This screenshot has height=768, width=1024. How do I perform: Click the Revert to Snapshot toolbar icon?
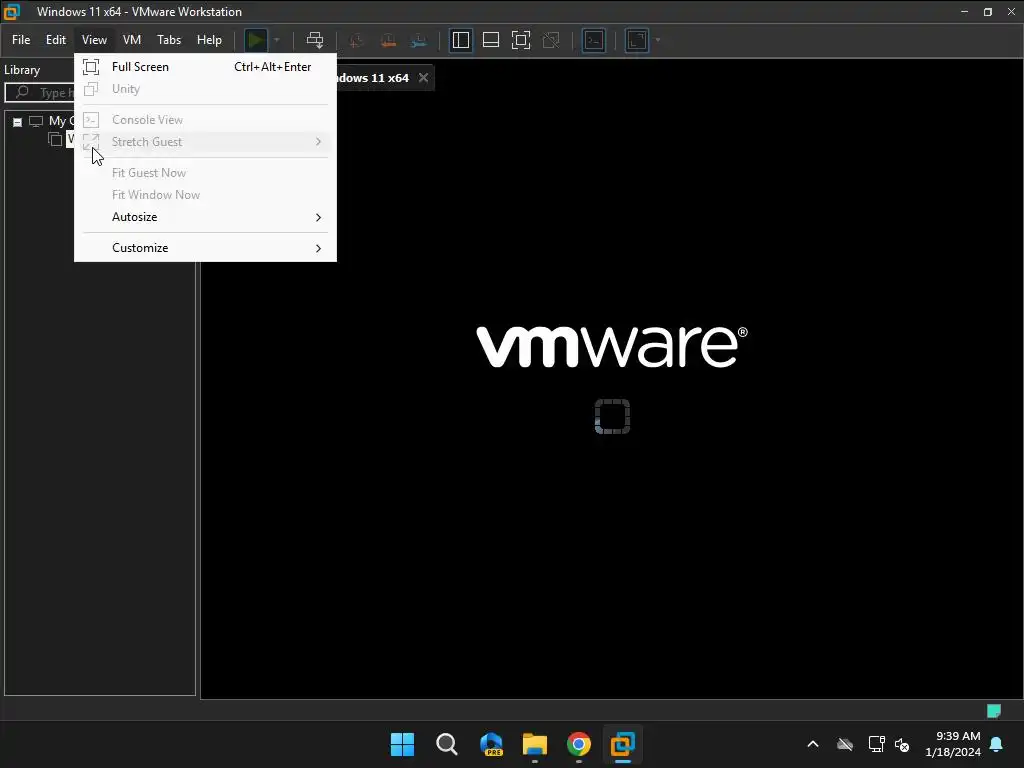point(388,40)
